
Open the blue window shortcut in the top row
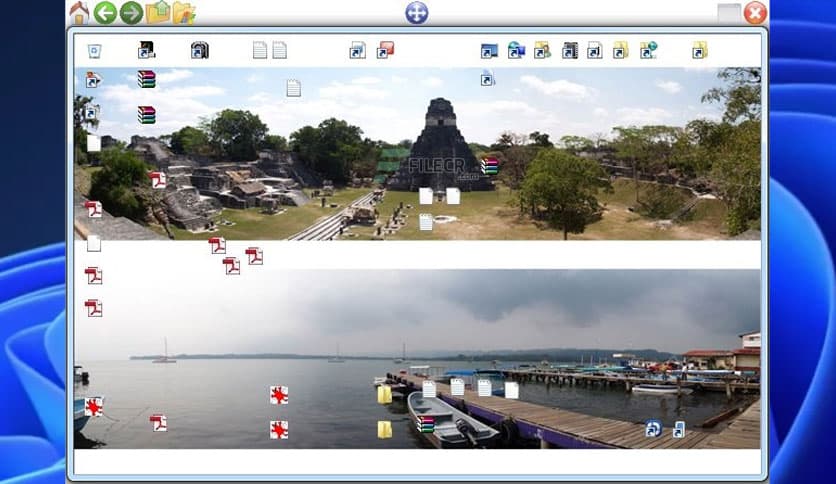(489, 51)
